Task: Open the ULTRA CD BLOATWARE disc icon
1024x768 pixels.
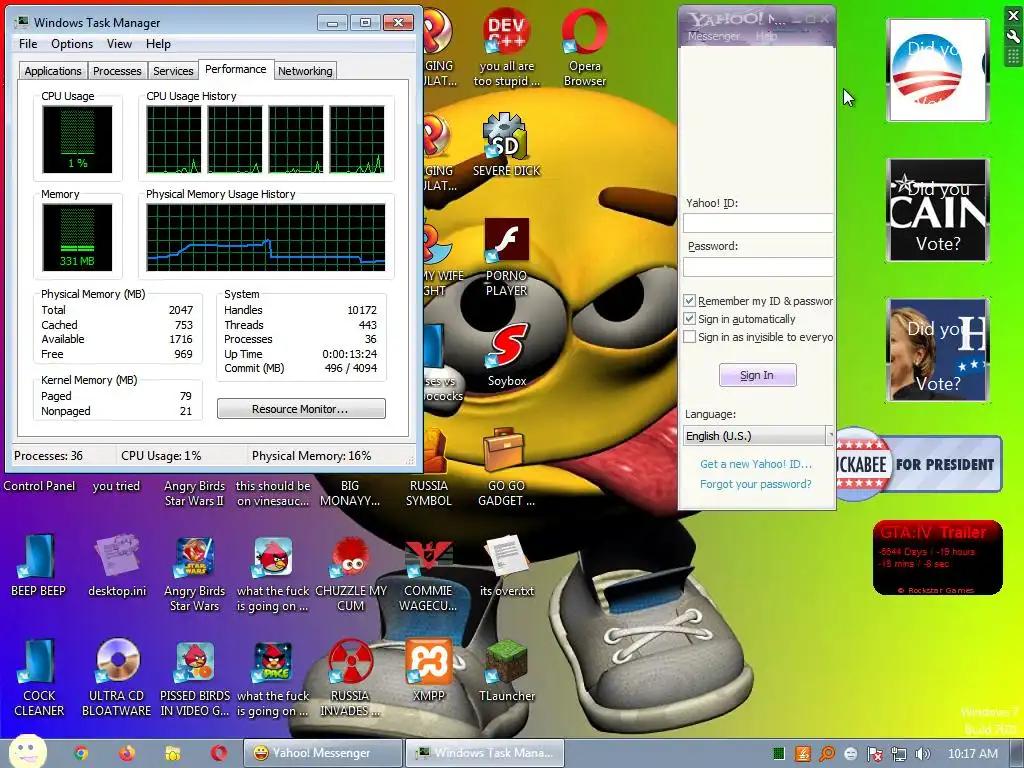Action: pos(118,660)
